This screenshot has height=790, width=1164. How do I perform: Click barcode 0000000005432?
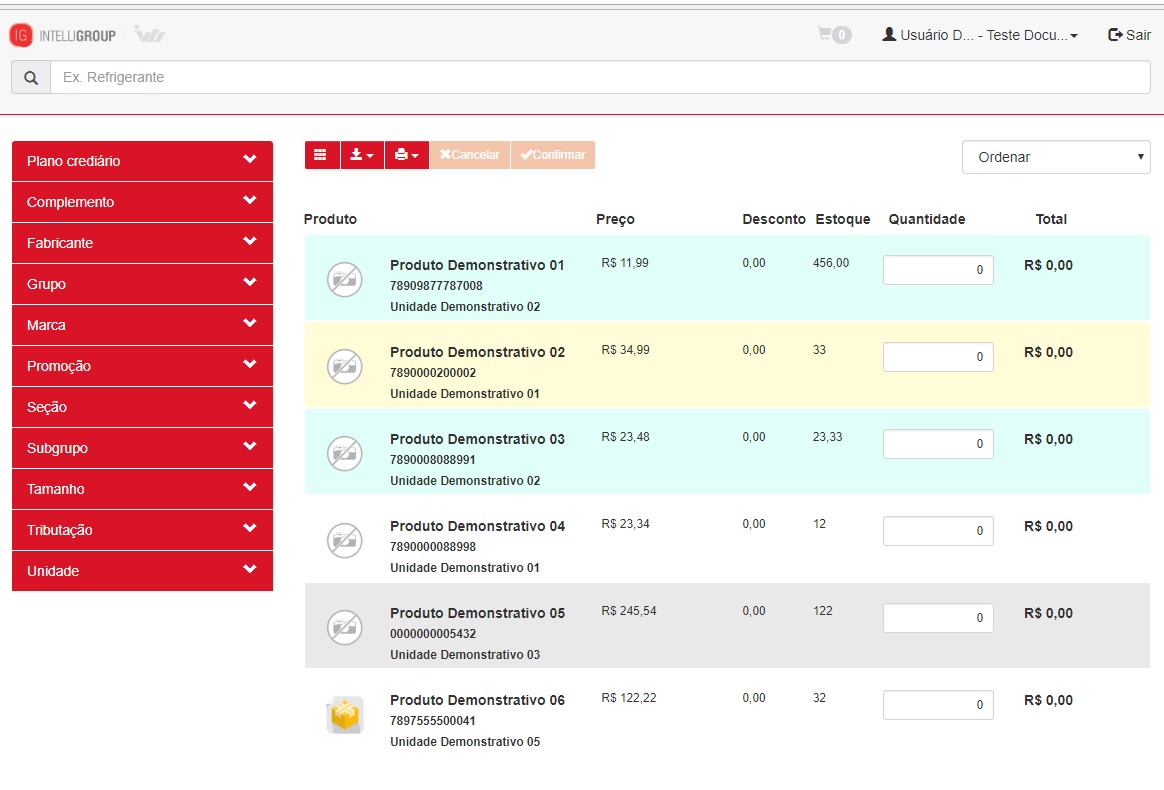[433, 634]
